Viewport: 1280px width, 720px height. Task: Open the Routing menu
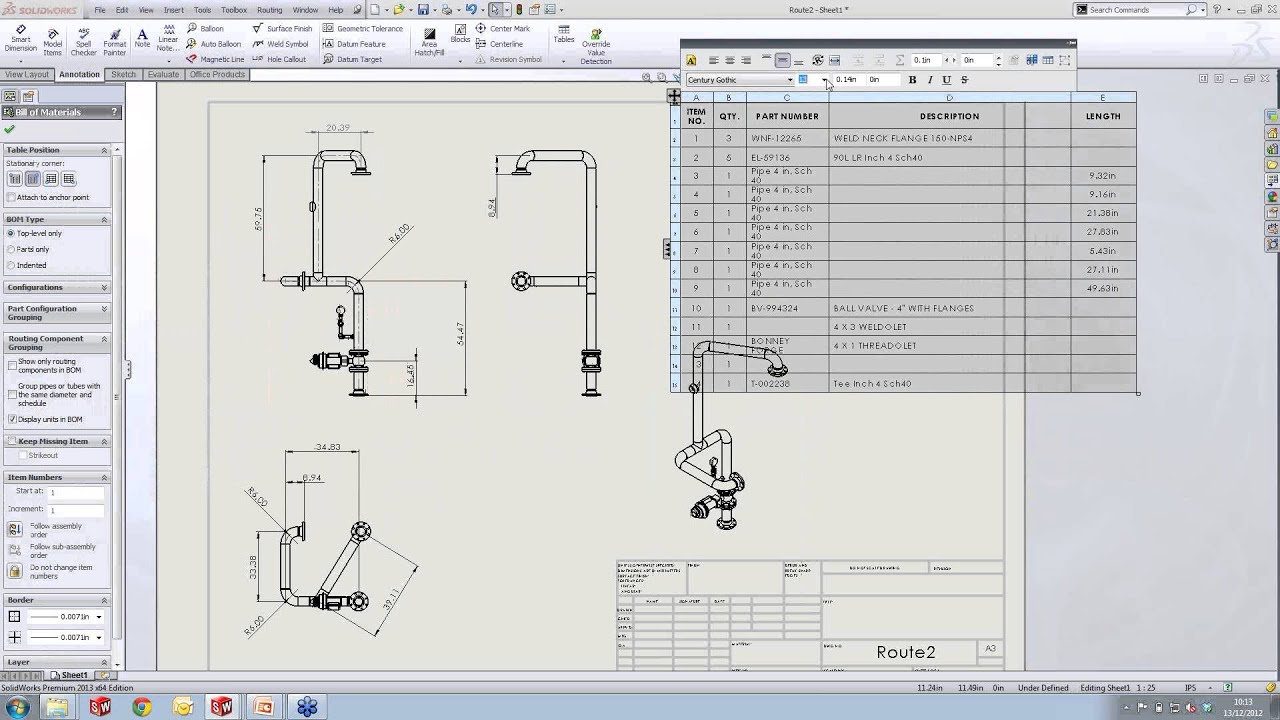[x=269, y=10]
